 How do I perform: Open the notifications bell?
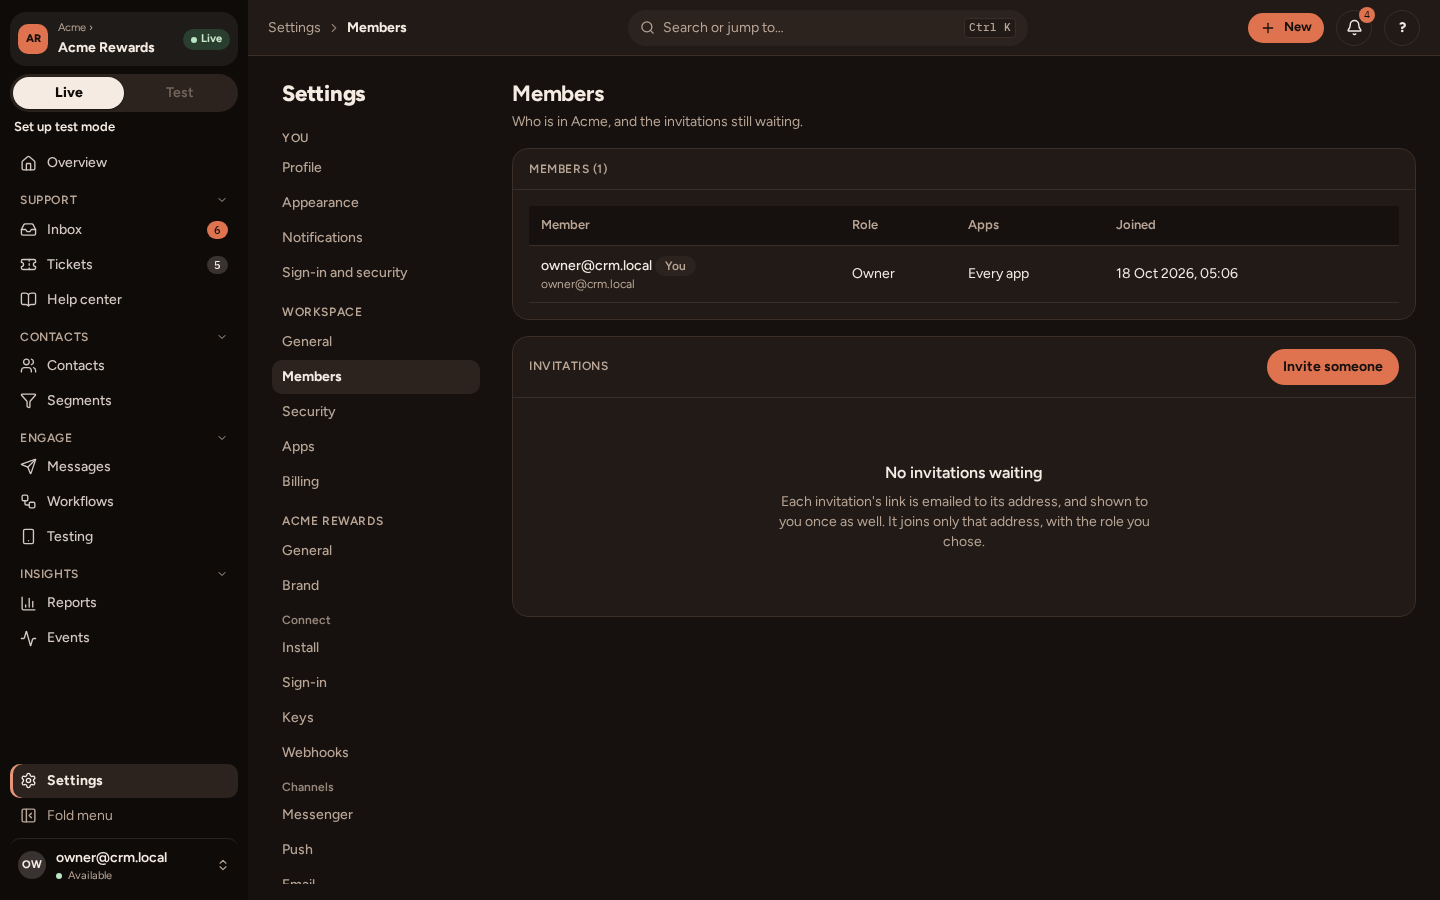[x=1354, y=28]
